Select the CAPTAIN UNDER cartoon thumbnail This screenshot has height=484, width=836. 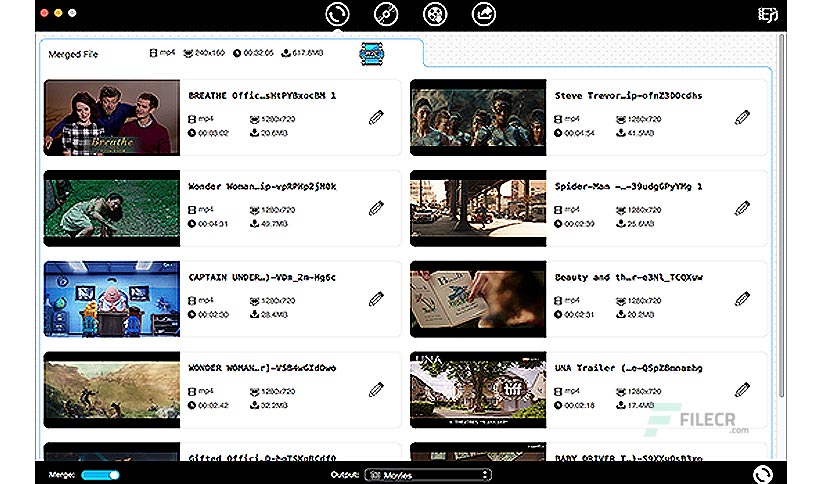pos(112,299)
